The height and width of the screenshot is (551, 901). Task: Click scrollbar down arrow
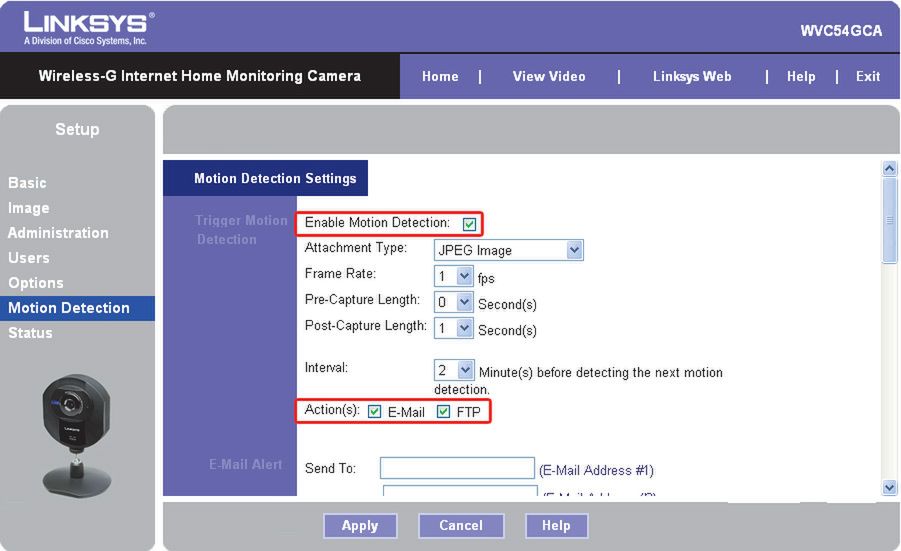(x=890, y=488)
